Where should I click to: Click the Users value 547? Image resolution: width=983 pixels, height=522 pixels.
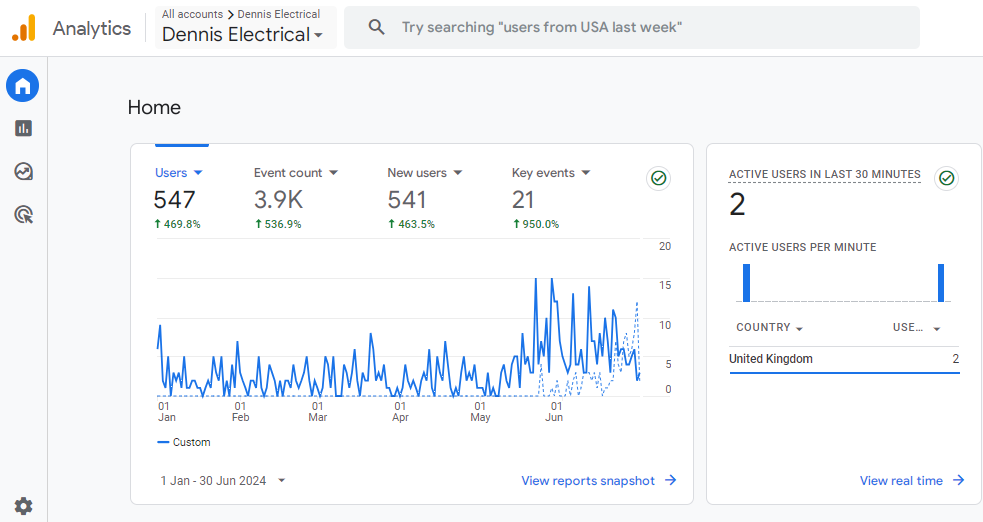click(x=174, y=200)
